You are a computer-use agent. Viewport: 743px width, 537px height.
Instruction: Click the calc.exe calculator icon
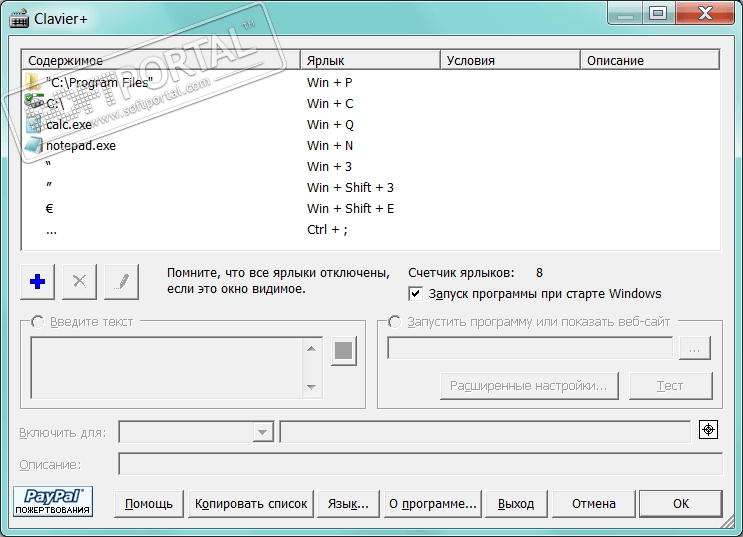[x=34, y=124]
